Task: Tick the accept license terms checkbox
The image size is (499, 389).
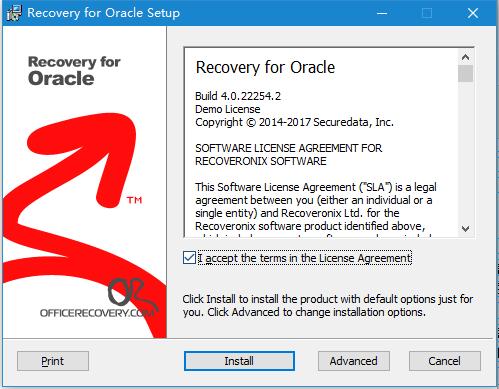Action: (x=189, y=258)
